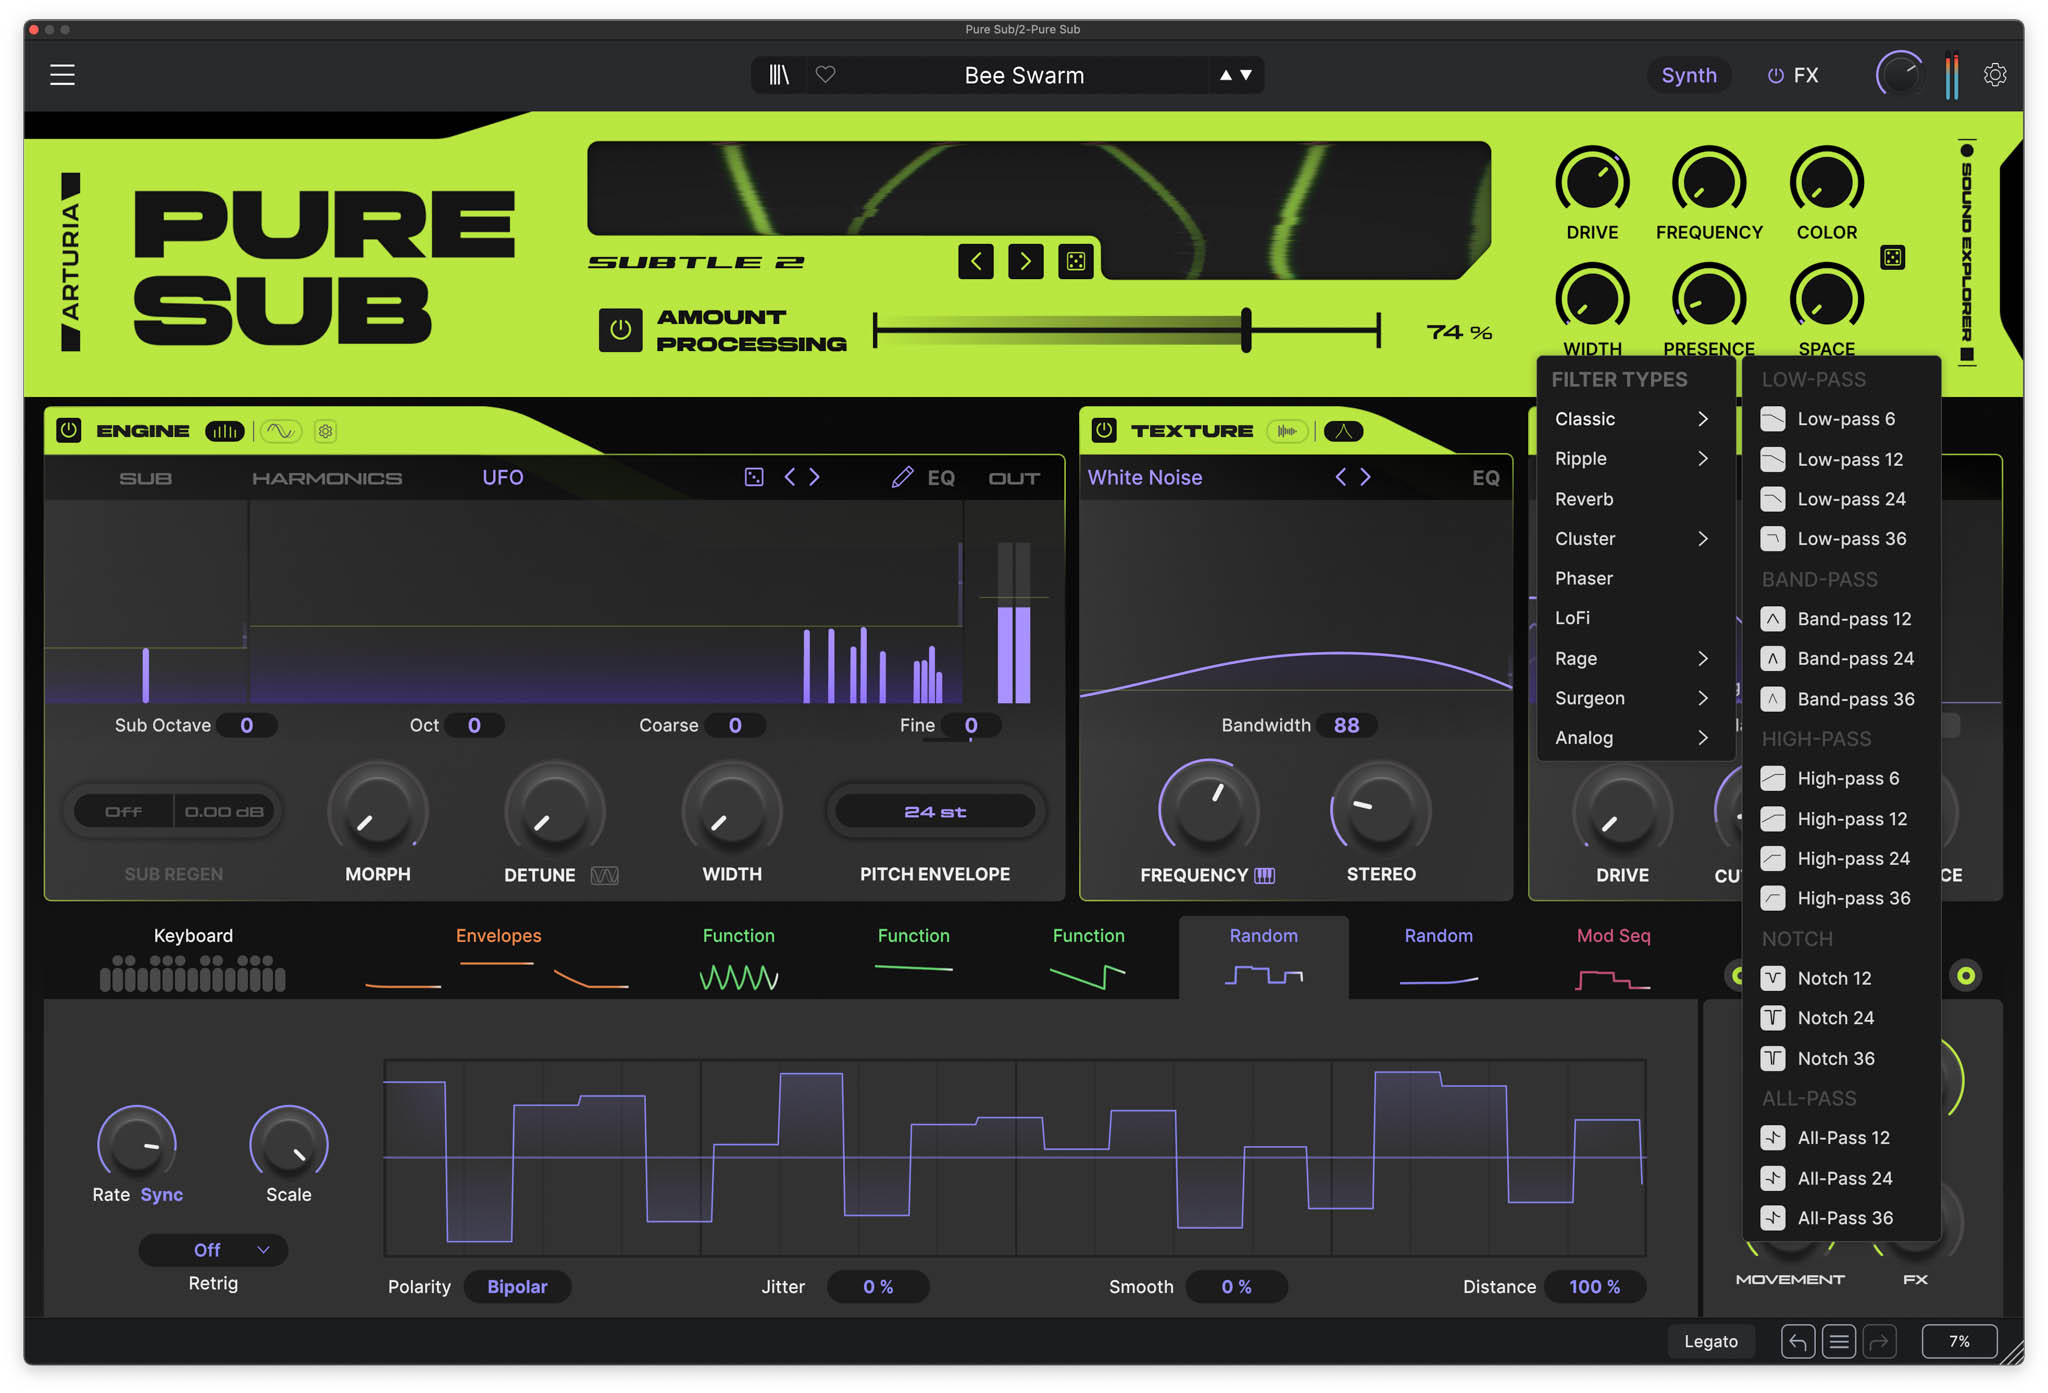
Task: Click the UFO pencil edit icon
Action: 902,477
